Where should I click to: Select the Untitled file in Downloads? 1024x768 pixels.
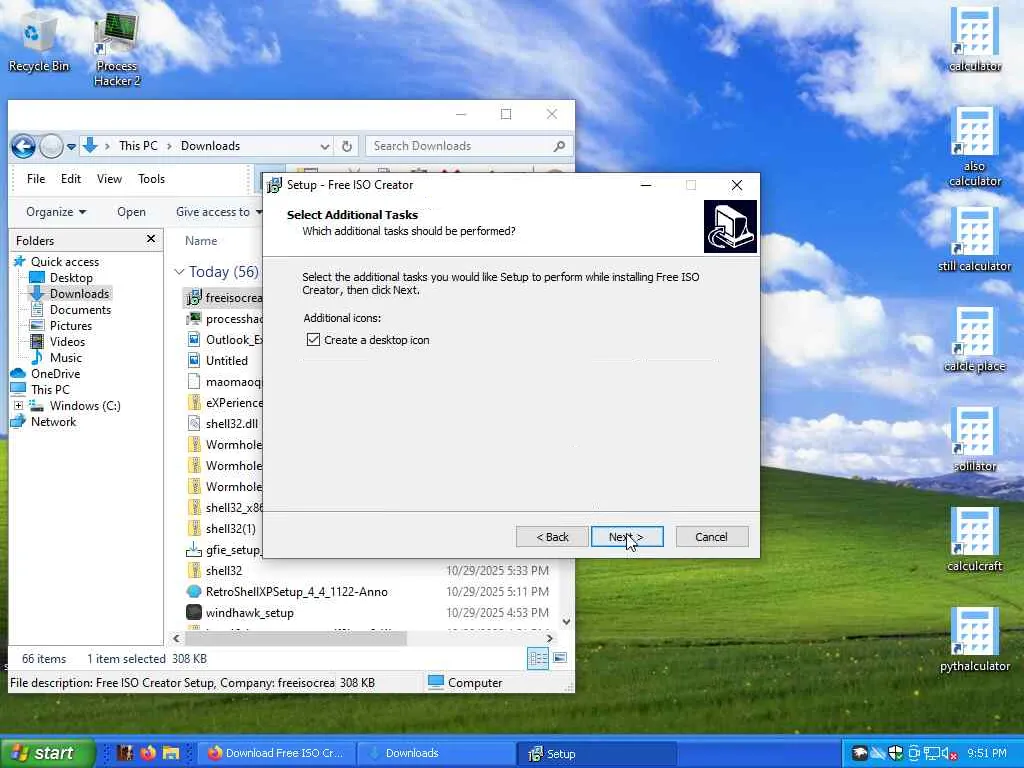[227, 360]
